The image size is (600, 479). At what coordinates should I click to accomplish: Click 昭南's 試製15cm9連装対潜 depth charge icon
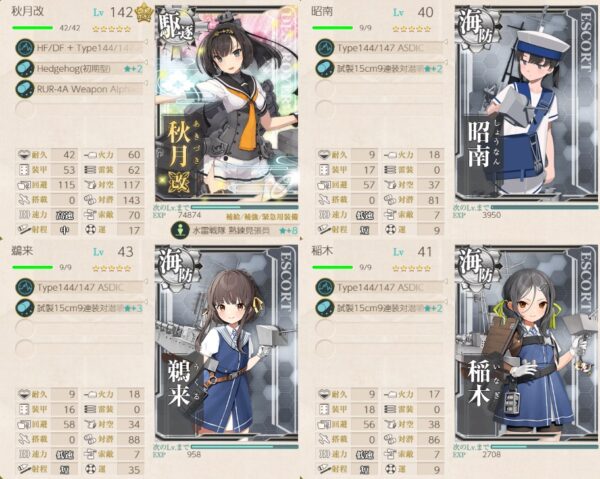pyautogui.click(x=325, y=68)
